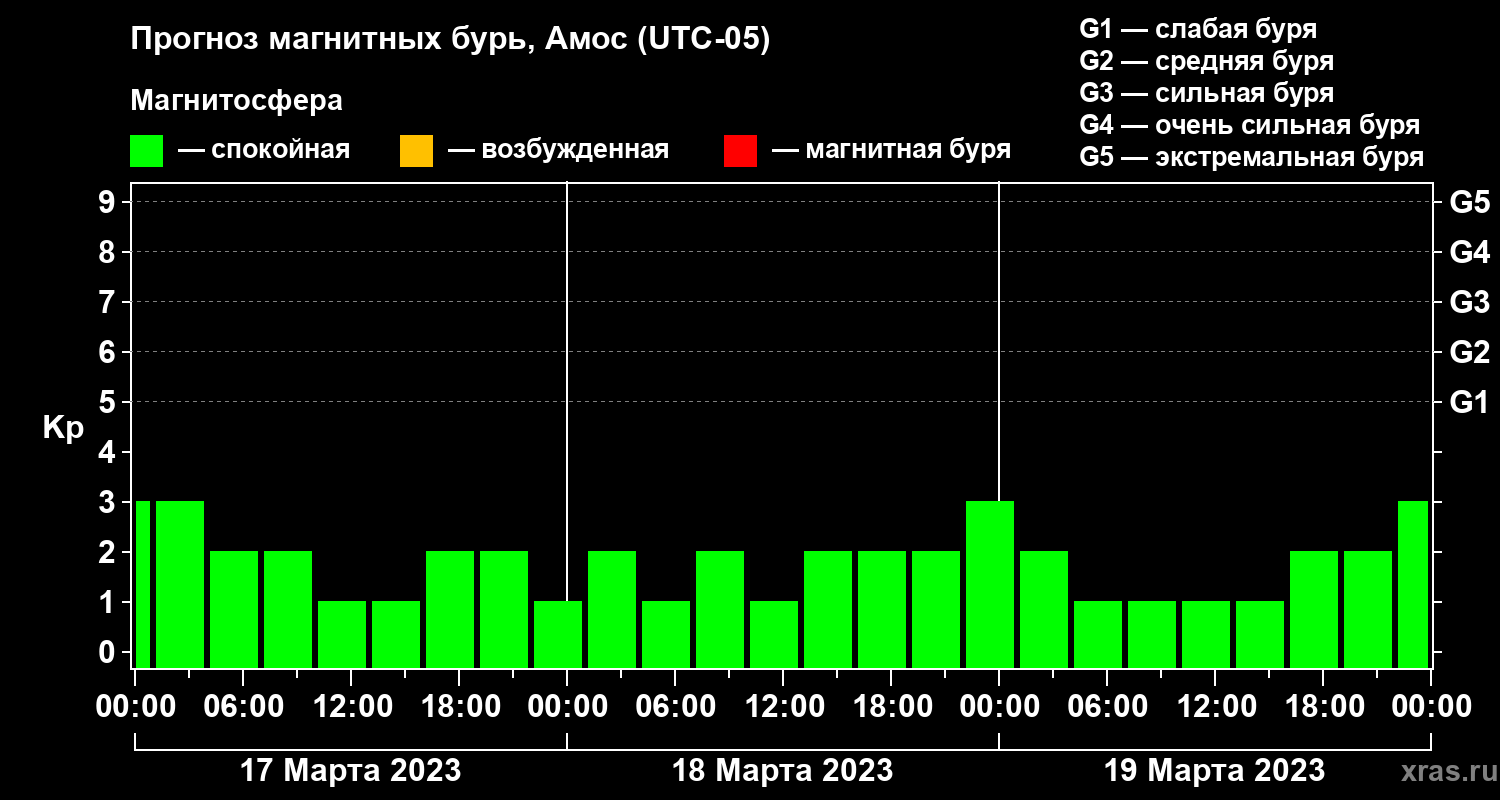Click the '18:00' tick label above 17 Марта
Viewport: 1500px width, 800px height.
[x=460, y=707]
